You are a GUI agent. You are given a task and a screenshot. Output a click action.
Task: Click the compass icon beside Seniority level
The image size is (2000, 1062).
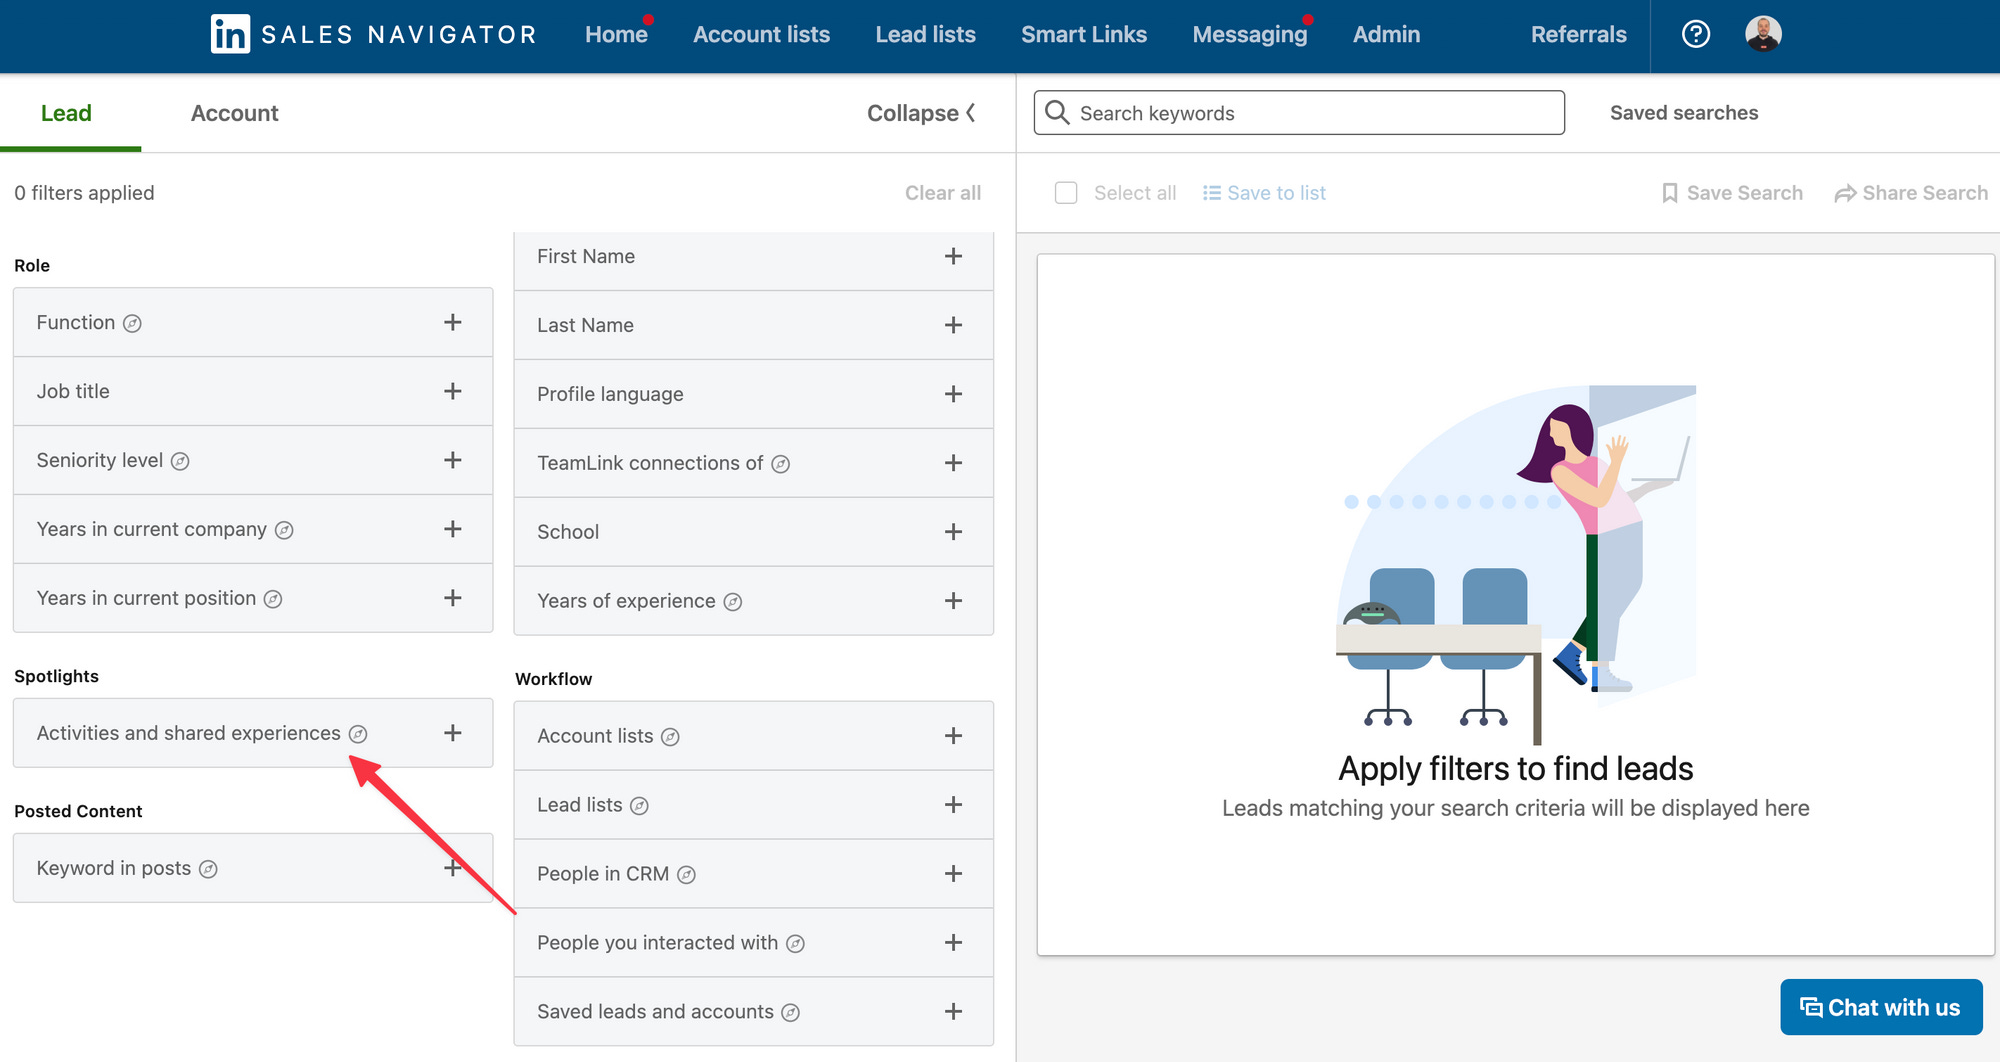coord(180,461)
